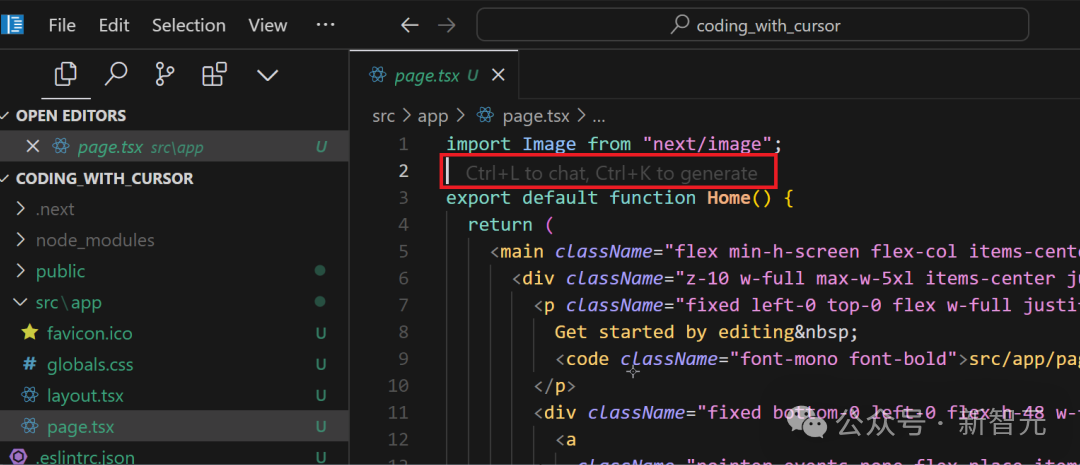Image resolution: width=1080 pixels, height=465 pixels.
Task: Open the Extensions view icon
Action: [x=214, y=74]
